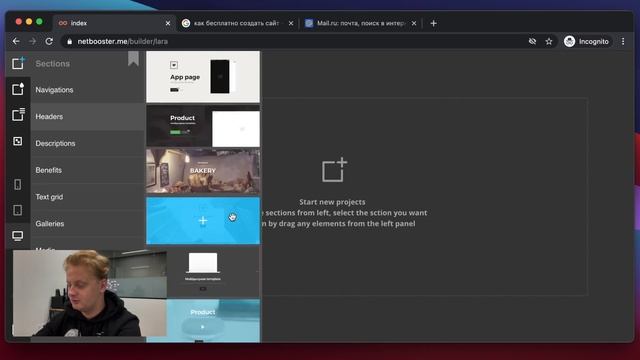Add the highlighted blue header template
The width and height of the screenshot is (640, 360).
[203, 221]
